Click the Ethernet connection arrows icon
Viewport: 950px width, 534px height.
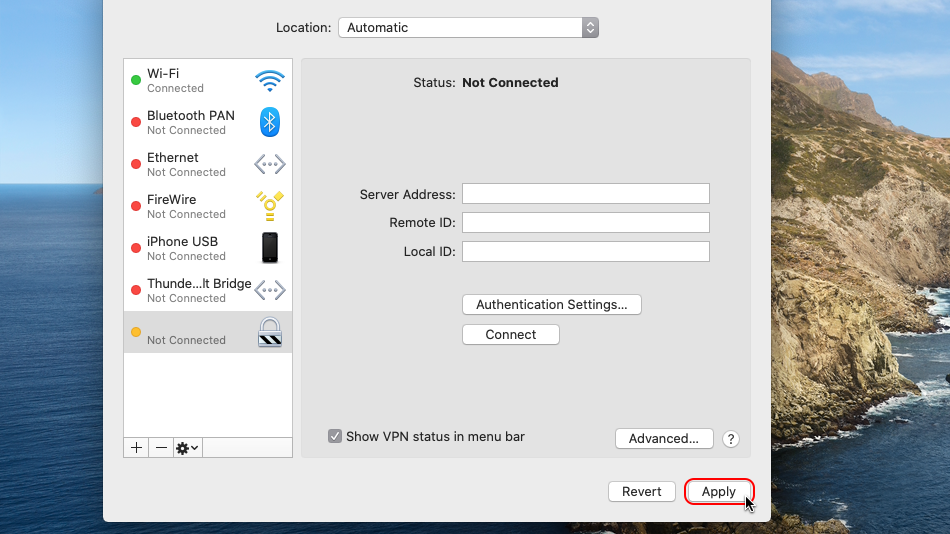269,164
